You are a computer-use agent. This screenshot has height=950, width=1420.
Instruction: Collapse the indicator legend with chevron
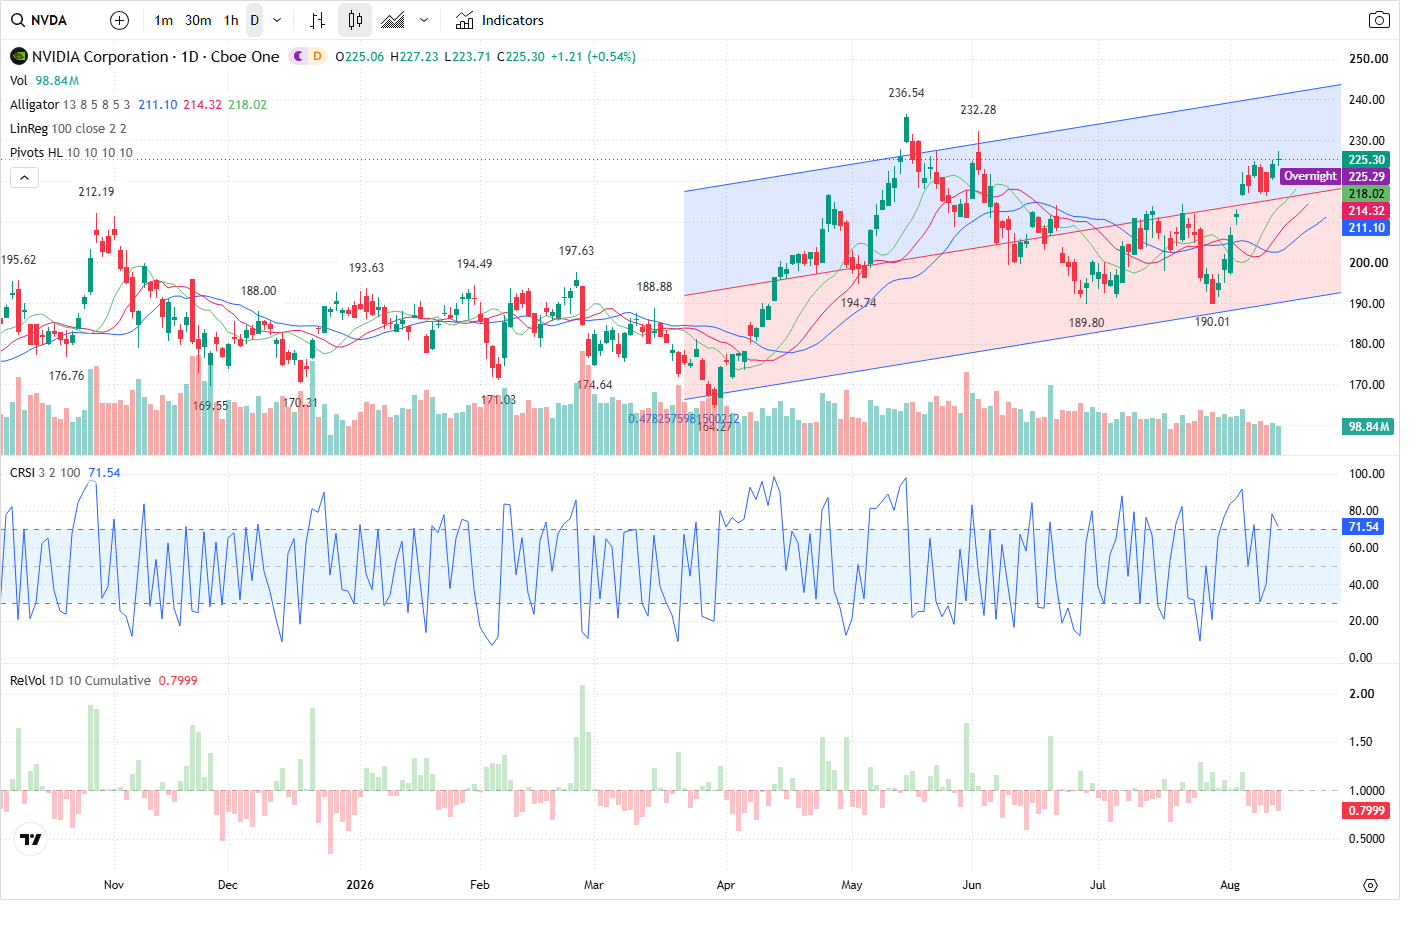[25, 178]
